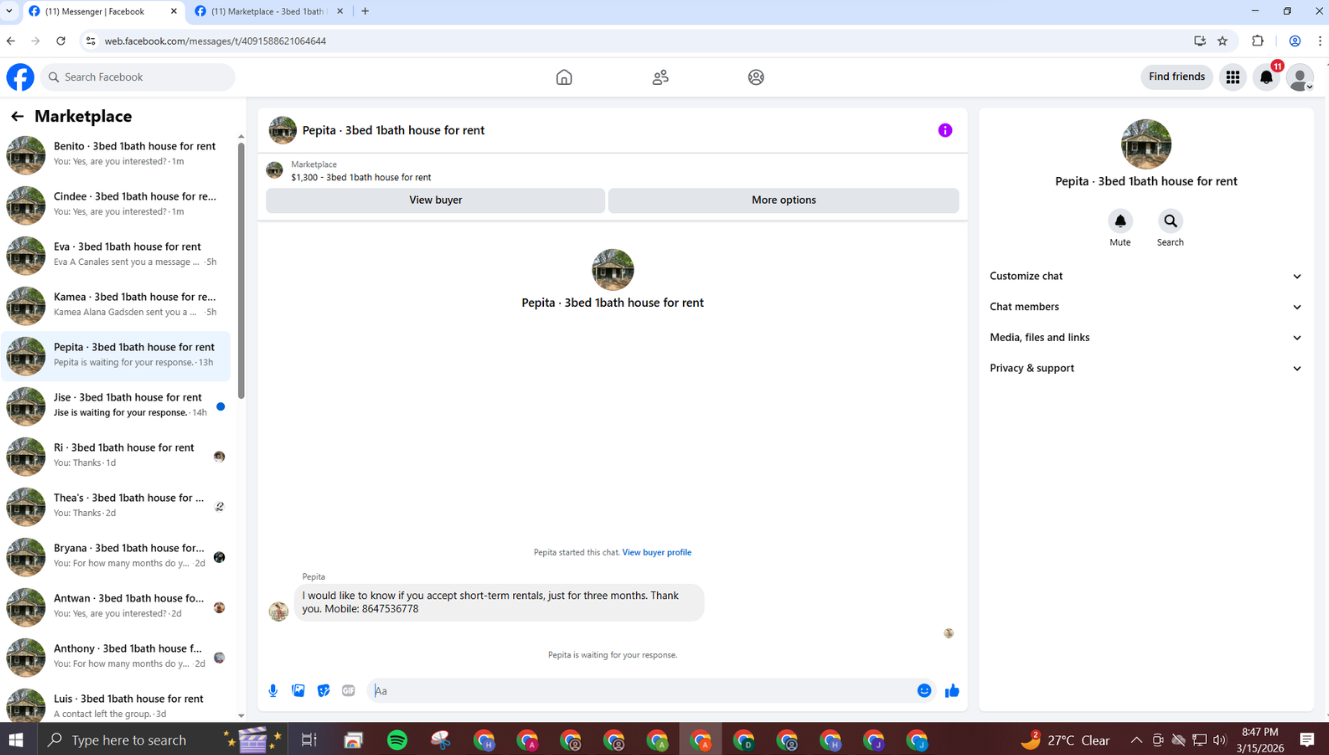
Task: Open the account profile picture menu
Action: [x=1300, y=77]
